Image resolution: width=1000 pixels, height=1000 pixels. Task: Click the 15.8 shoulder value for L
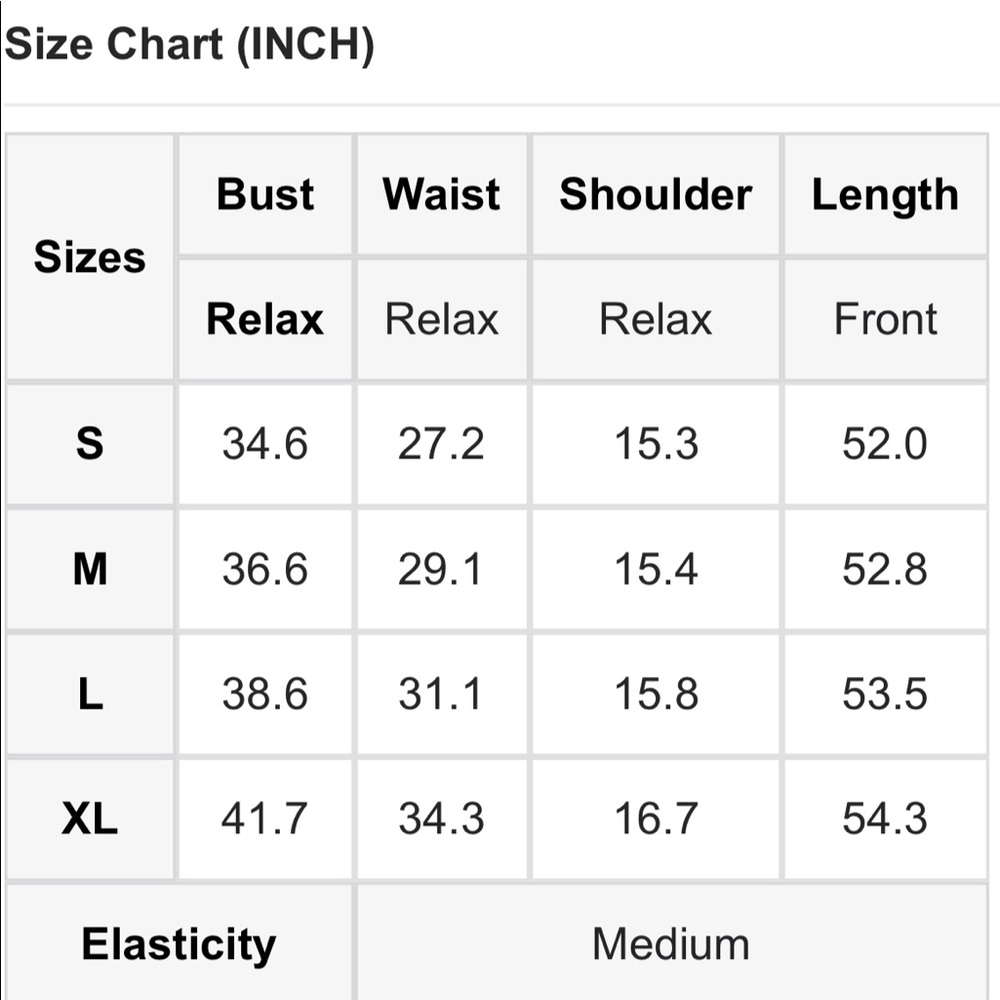(656, 694)
